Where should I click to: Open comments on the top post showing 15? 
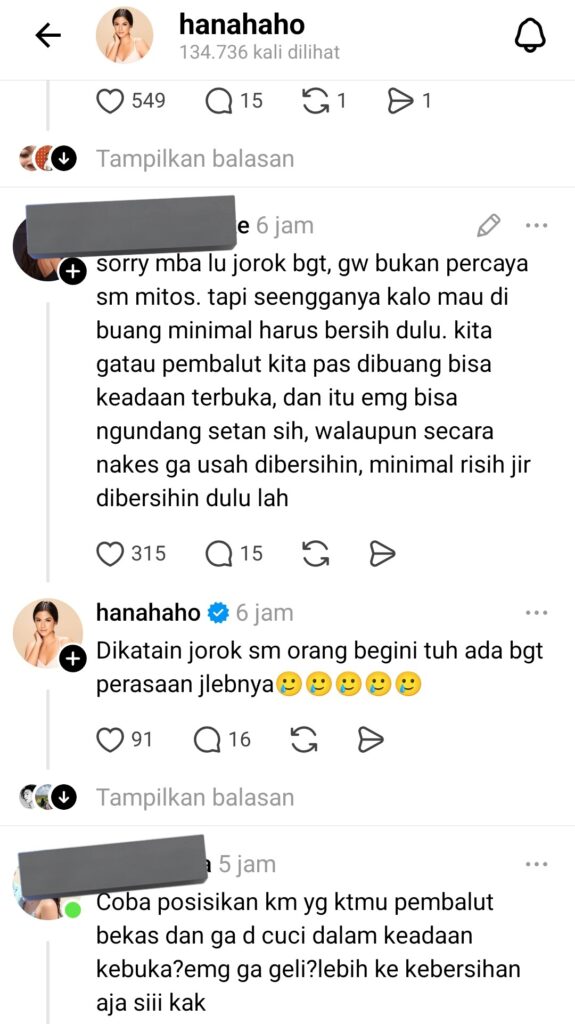219,101
